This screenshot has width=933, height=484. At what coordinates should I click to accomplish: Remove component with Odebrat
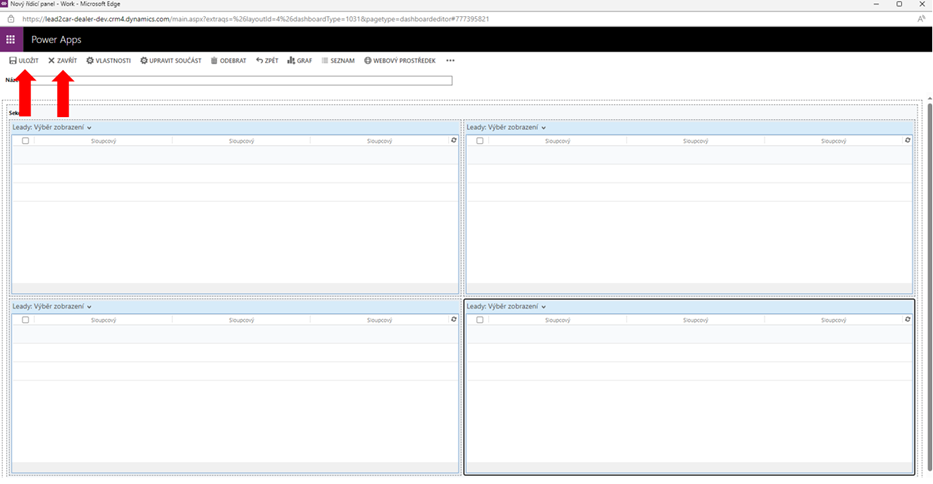click(228, 61)
